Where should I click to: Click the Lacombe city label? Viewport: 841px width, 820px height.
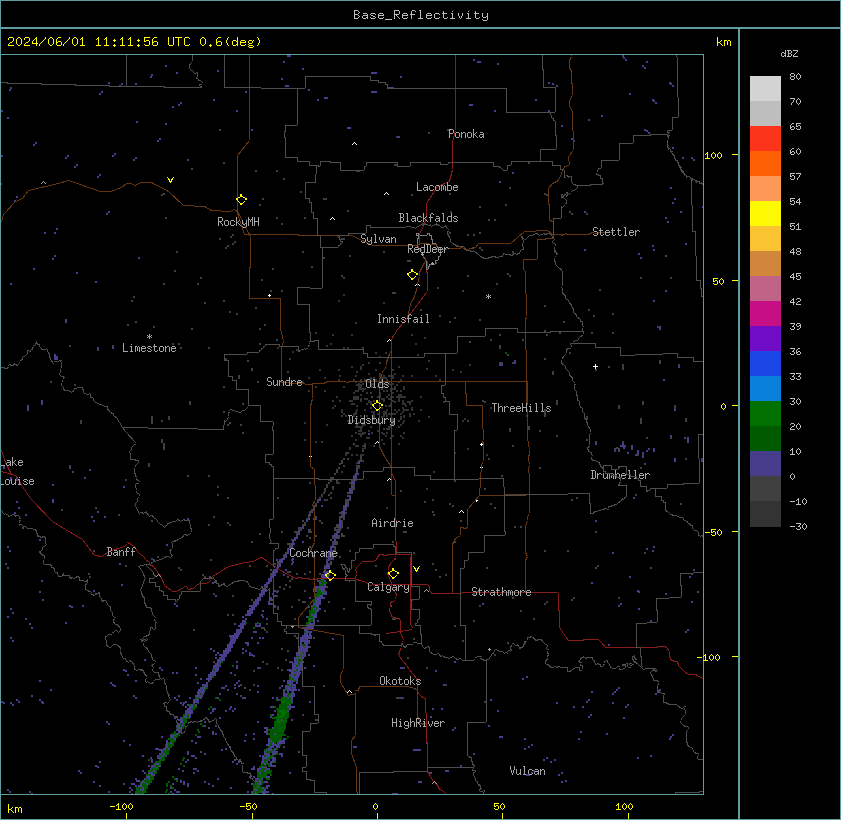point(437,187)
